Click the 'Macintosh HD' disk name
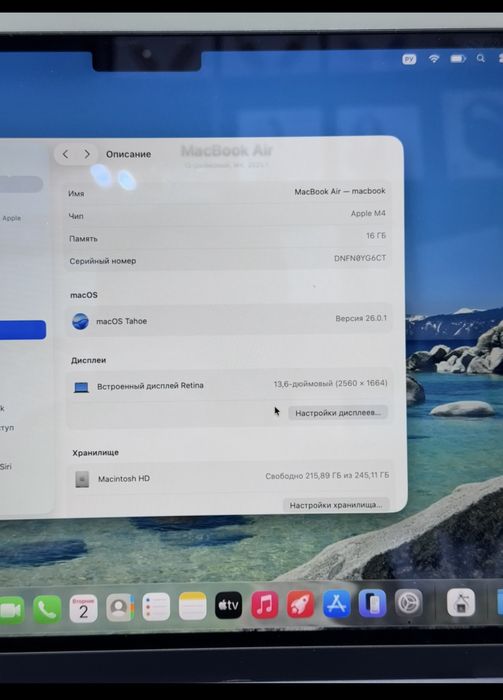 (x=124, y=479)
